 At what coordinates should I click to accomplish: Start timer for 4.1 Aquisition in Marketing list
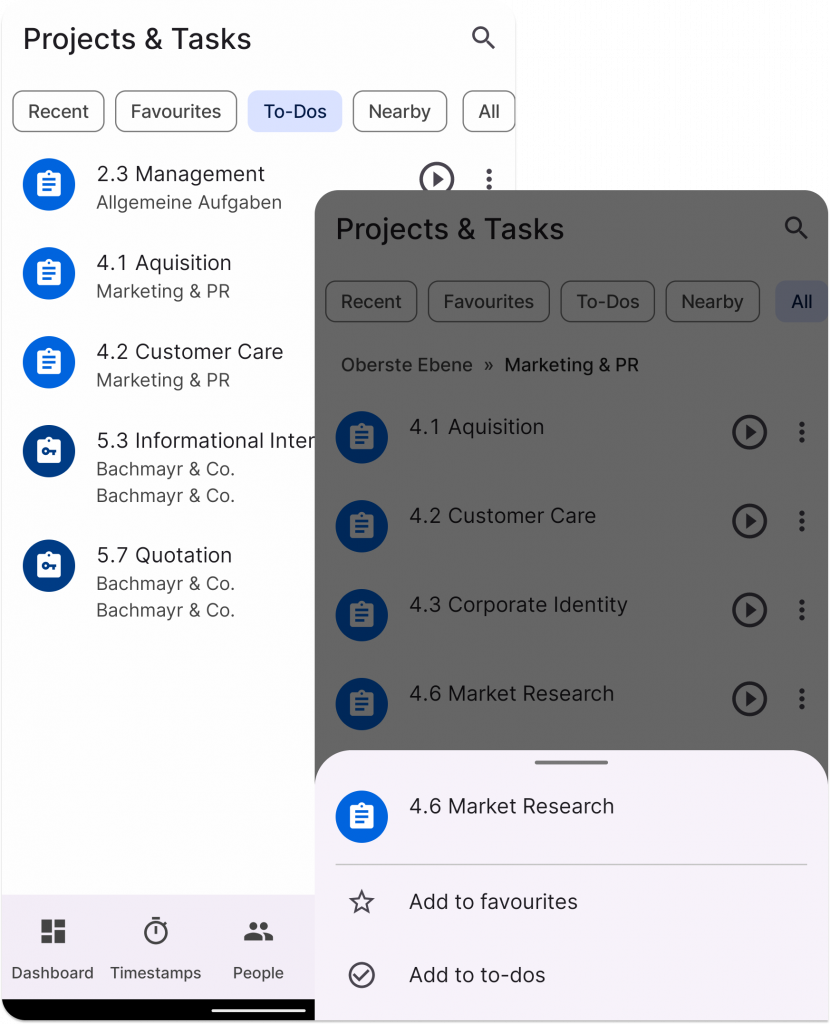[749, 432]
